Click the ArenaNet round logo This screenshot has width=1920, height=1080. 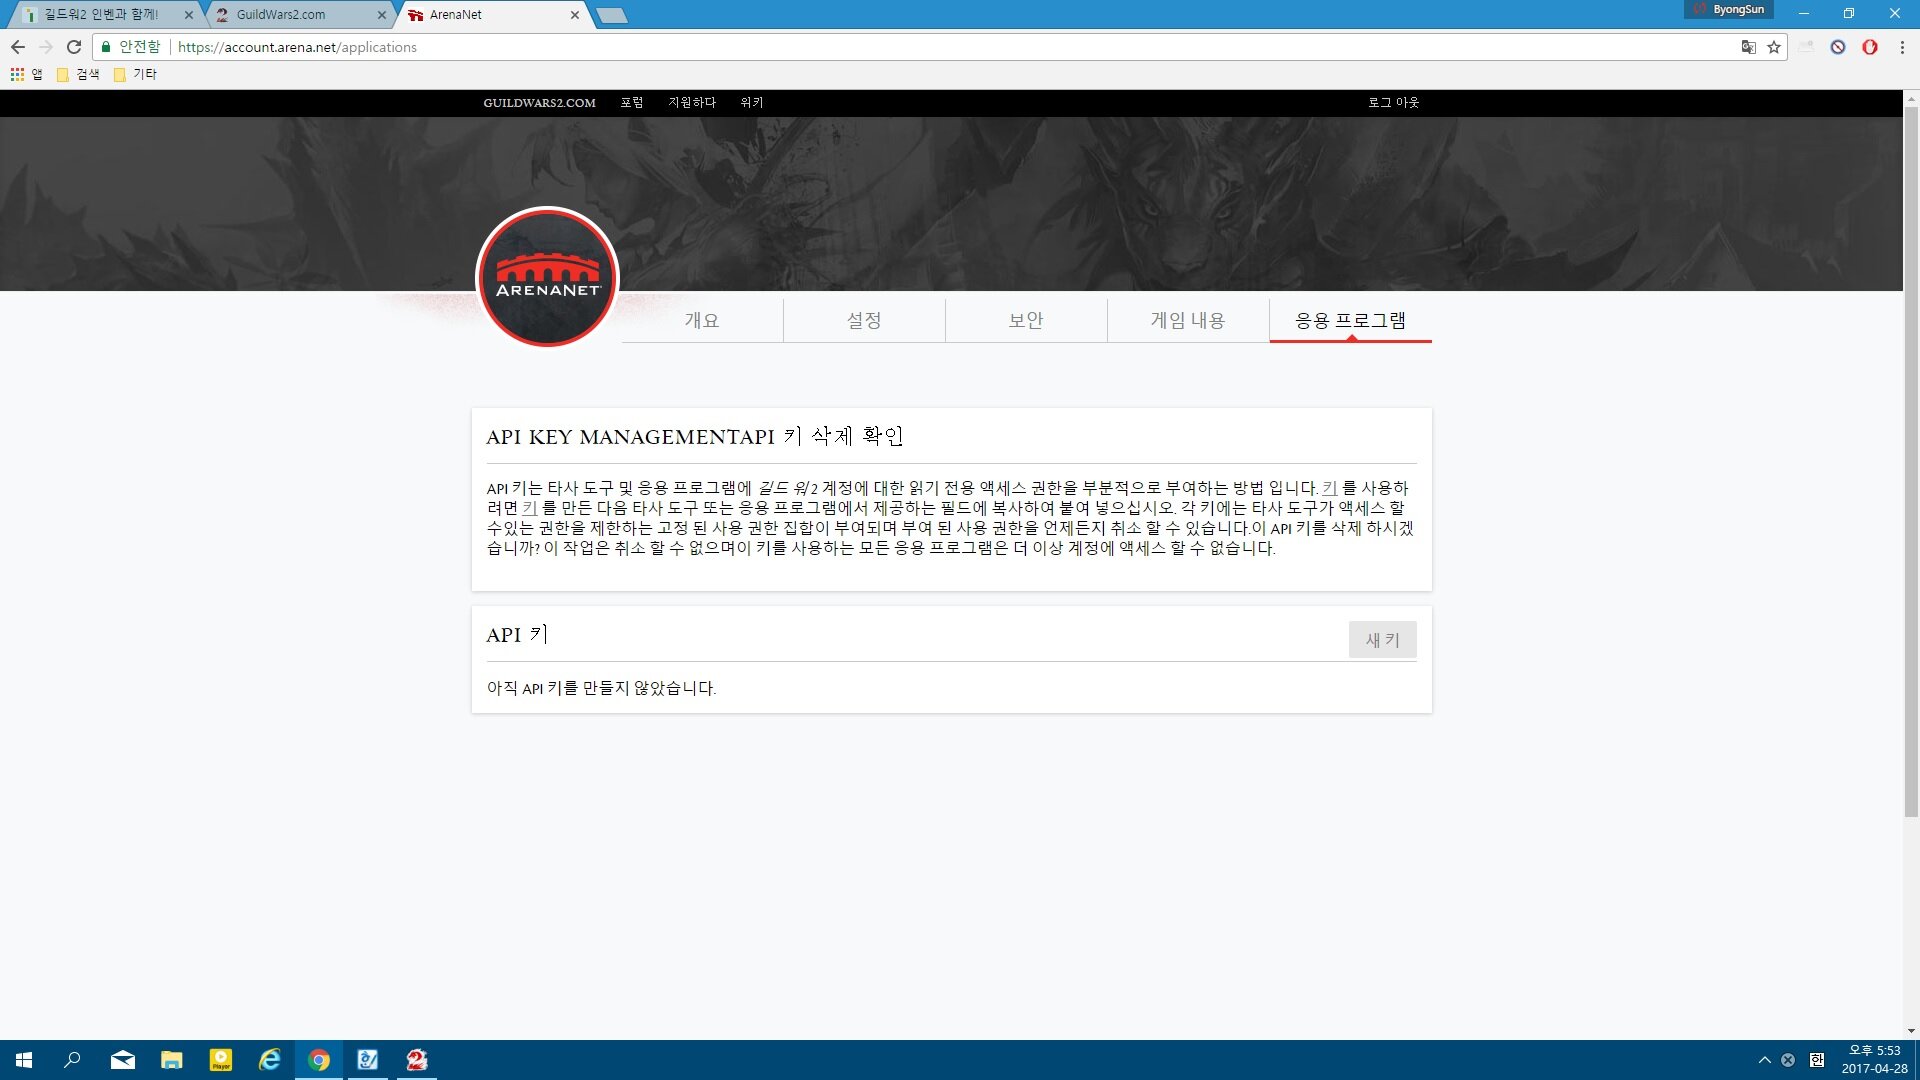point(547,278)
